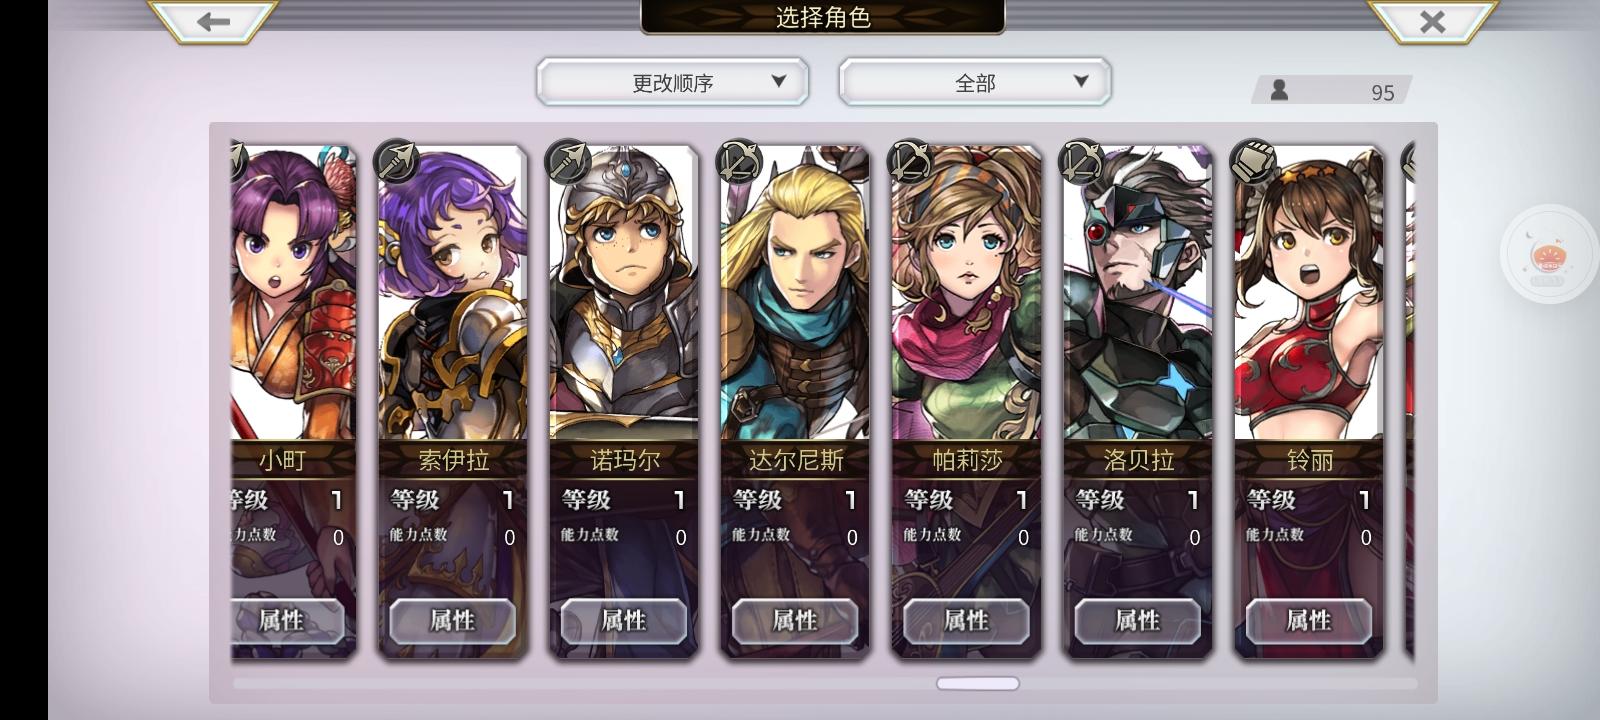Tap the floating assistant mascot icon
Image resolution: width=1600 pixels, height=720 pixels.
tap(1548, 256)
